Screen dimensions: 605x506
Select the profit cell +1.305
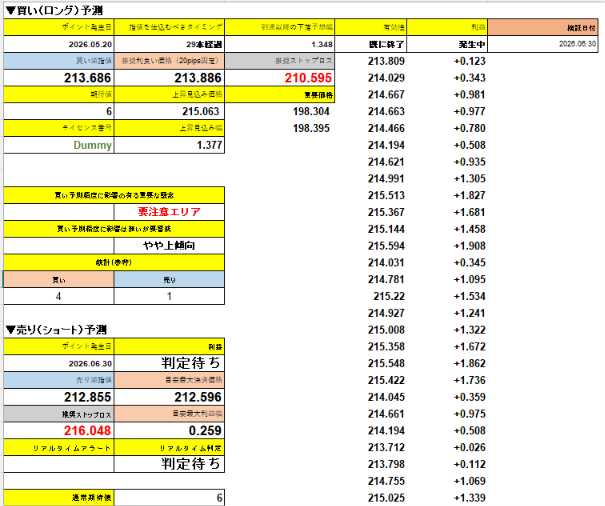(x=470, y=179)
